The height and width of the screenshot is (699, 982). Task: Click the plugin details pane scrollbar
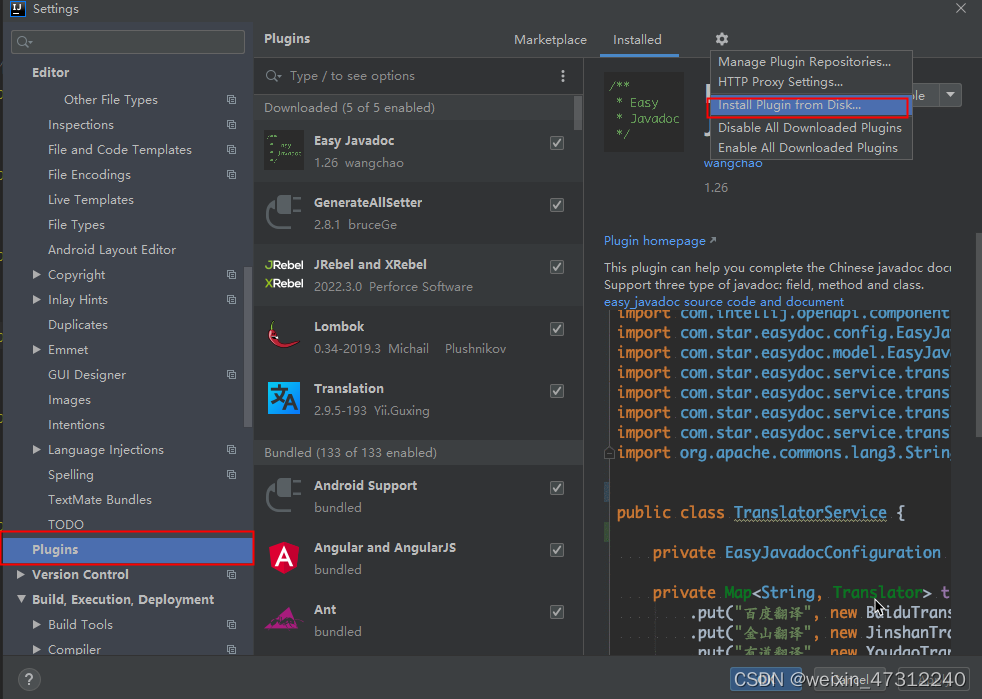pos(978,335)
